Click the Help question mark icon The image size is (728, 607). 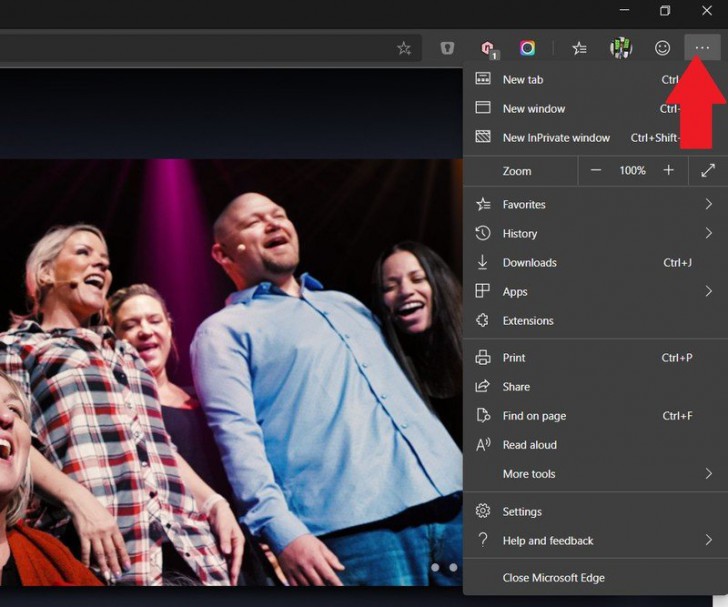(x=483, y=540)
